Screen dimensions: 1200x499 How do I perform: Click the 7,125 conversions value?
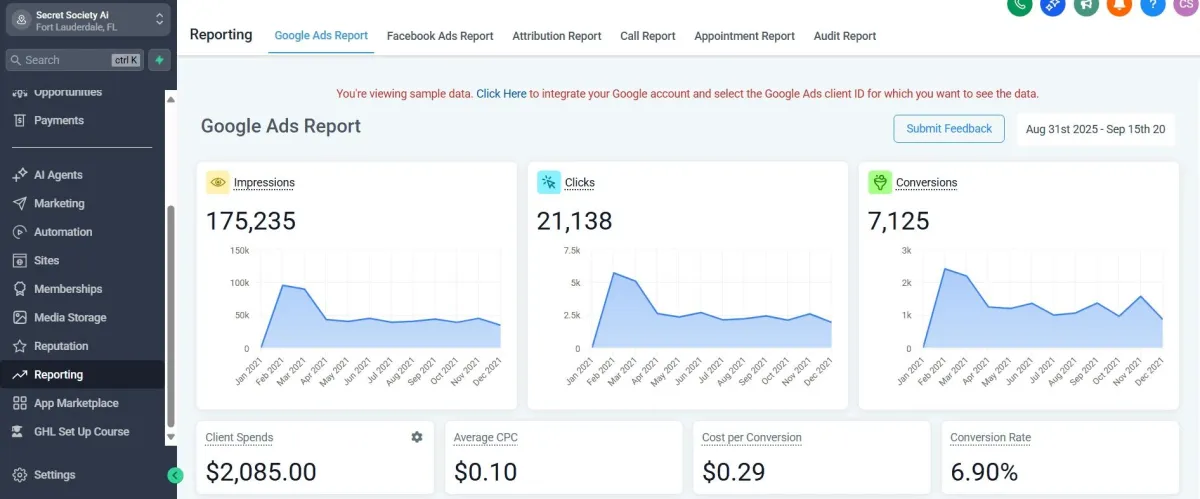[899, 221]
